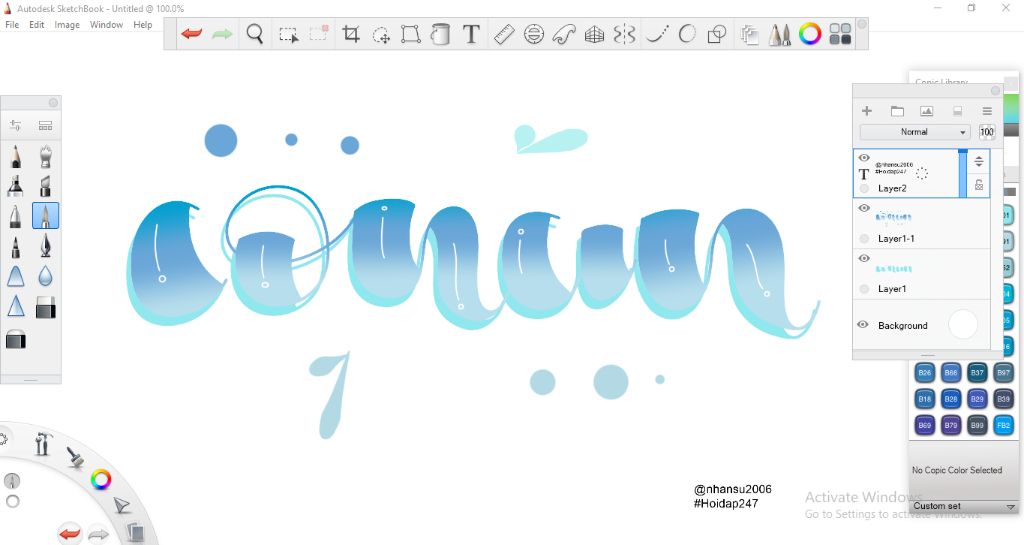Open the Window menu
Image resolution: width=1024 pixels, height=545 pixels.
(106, 25)
